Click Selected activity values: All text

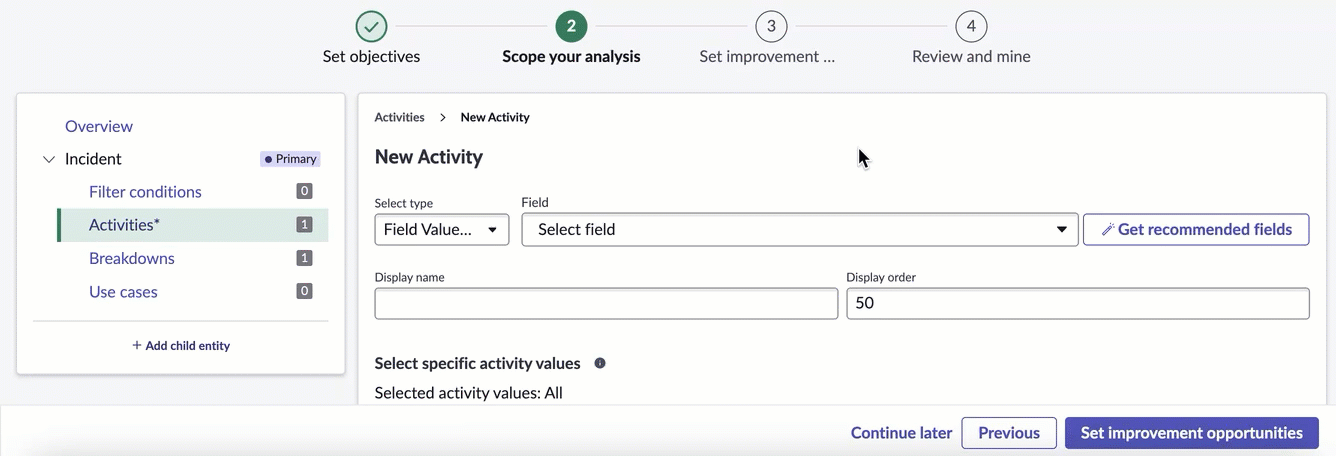[469, 393]
